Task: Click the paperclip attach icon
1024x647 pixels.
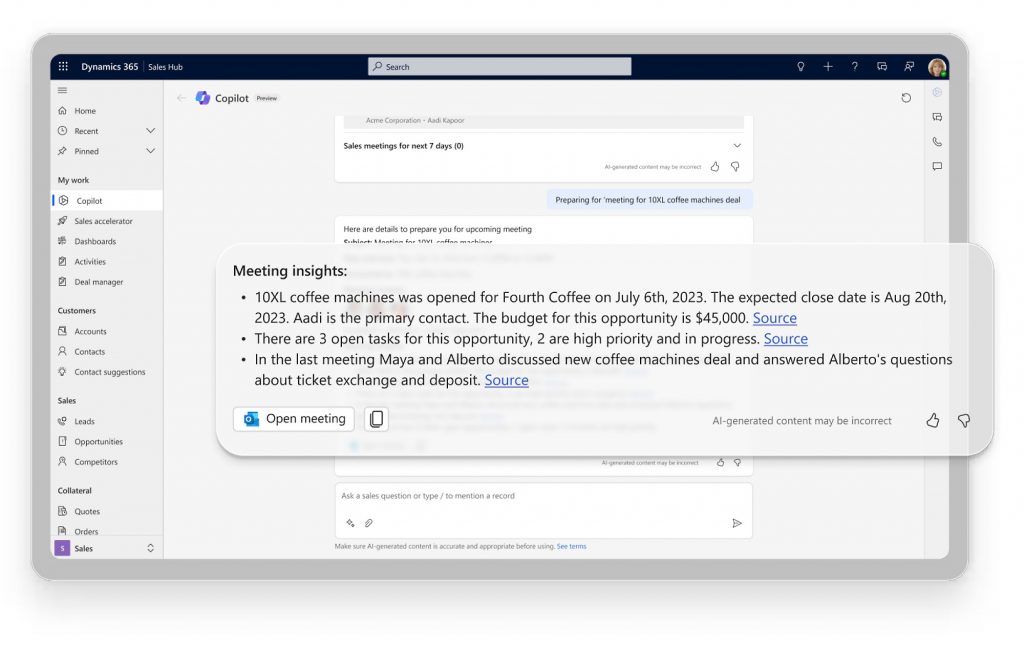Action: click(x=369, y=523)
